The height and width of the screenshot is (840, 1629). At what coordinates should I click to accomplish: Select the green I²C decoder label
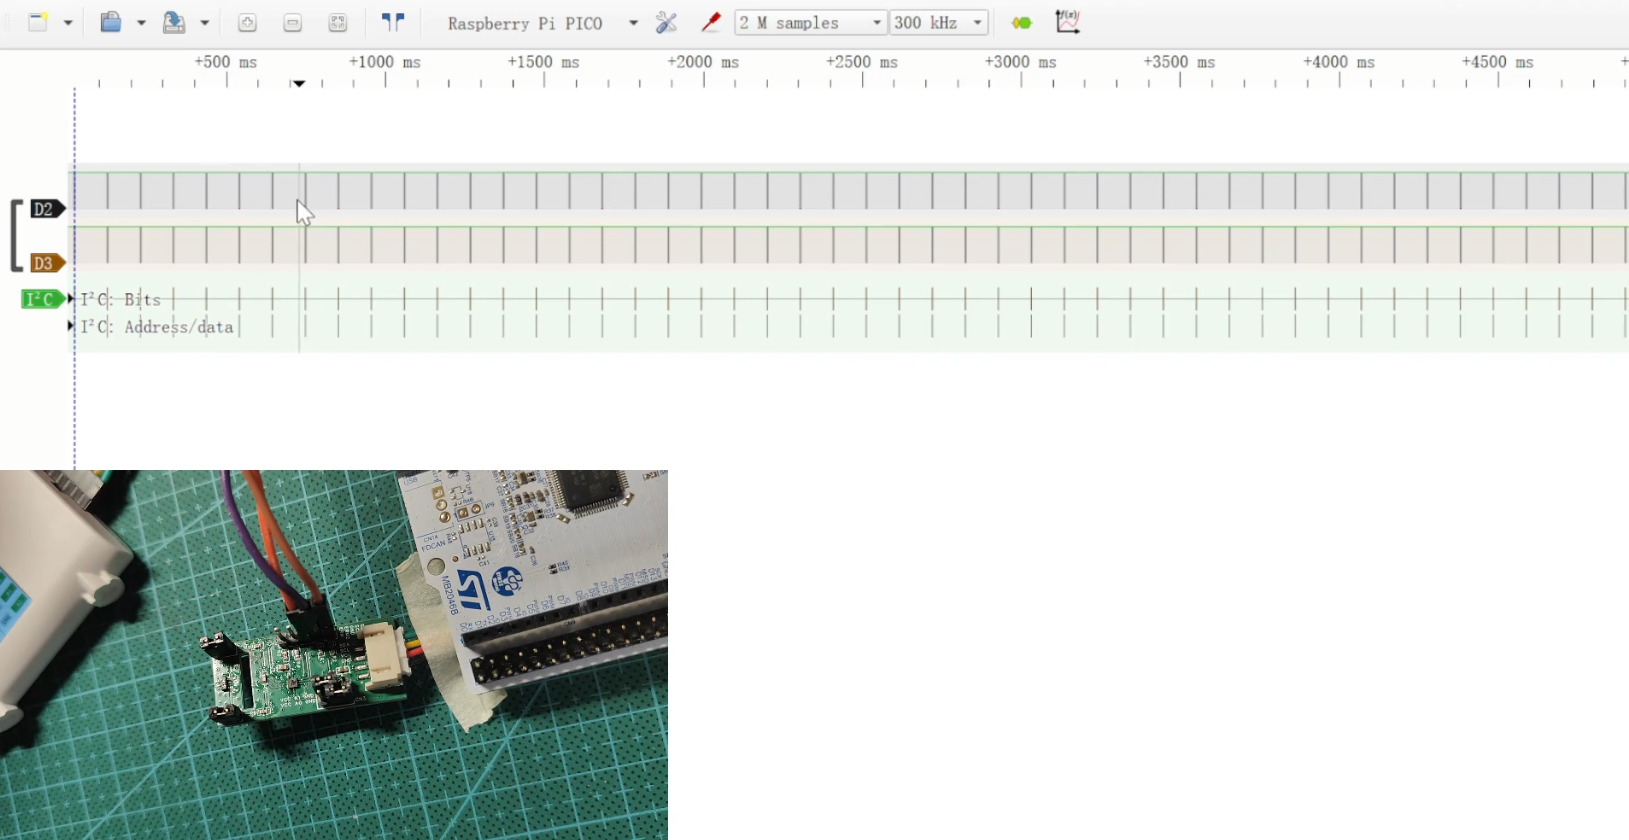42,299
